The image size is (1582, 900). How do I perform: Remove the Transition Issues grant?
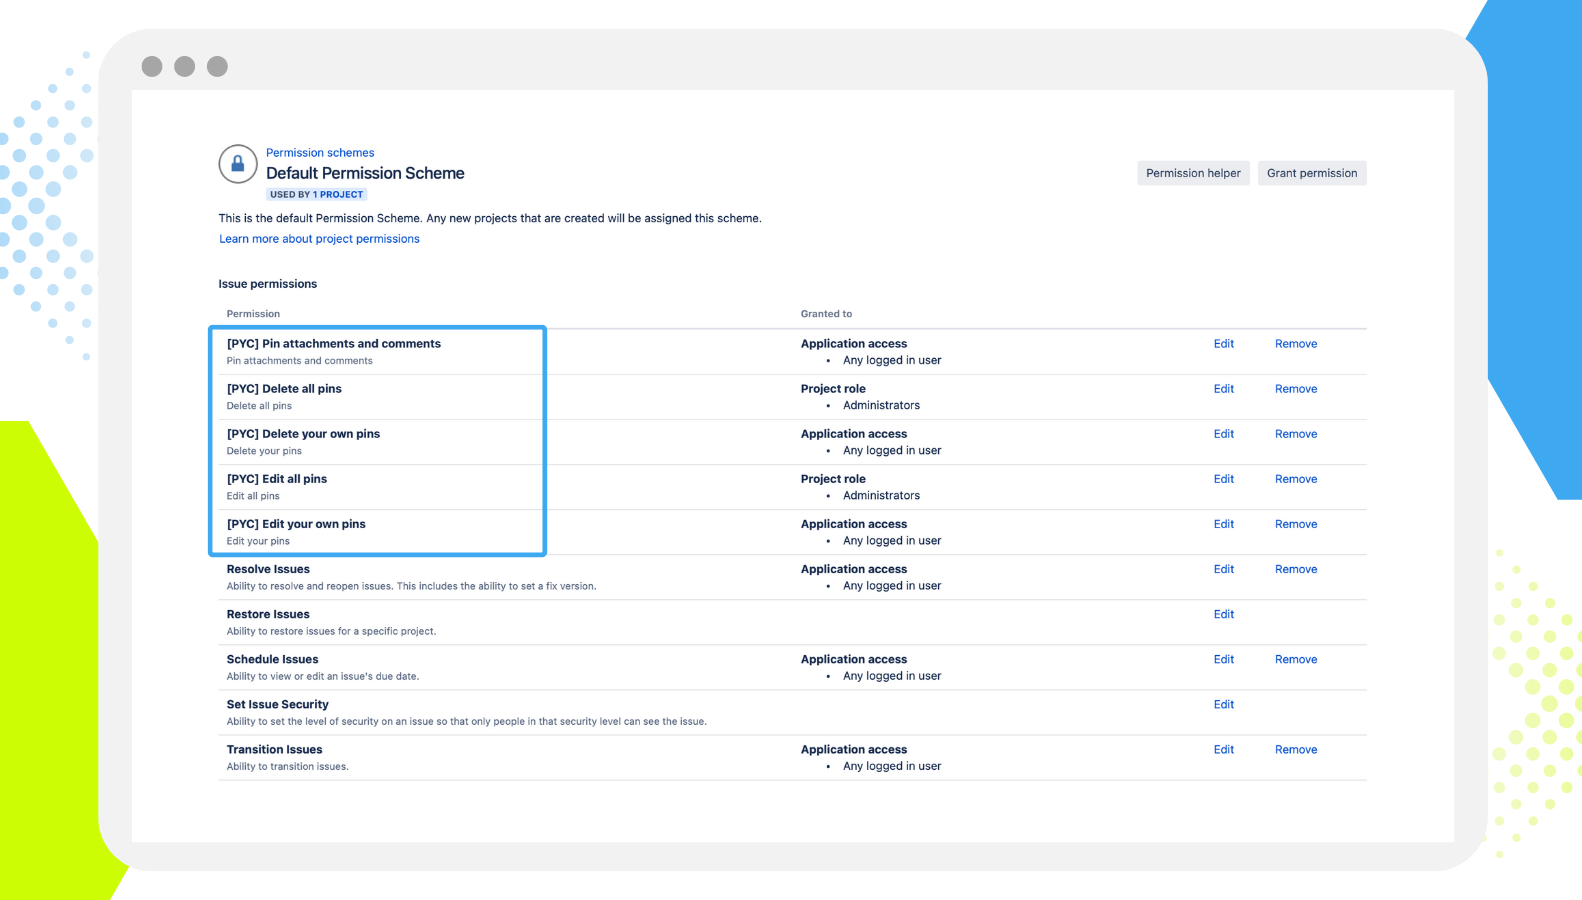click(1296, 749)
